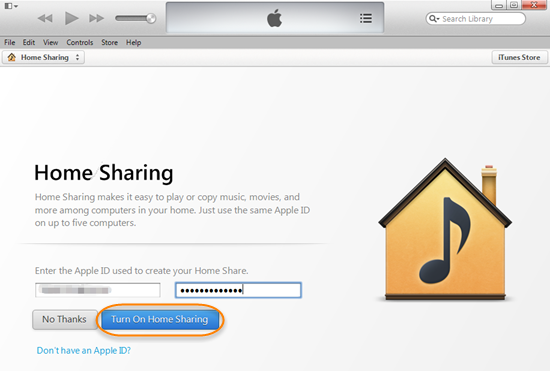550x371 pixels.
Task: Open the Up Next list icon
Action: [366, 18]
